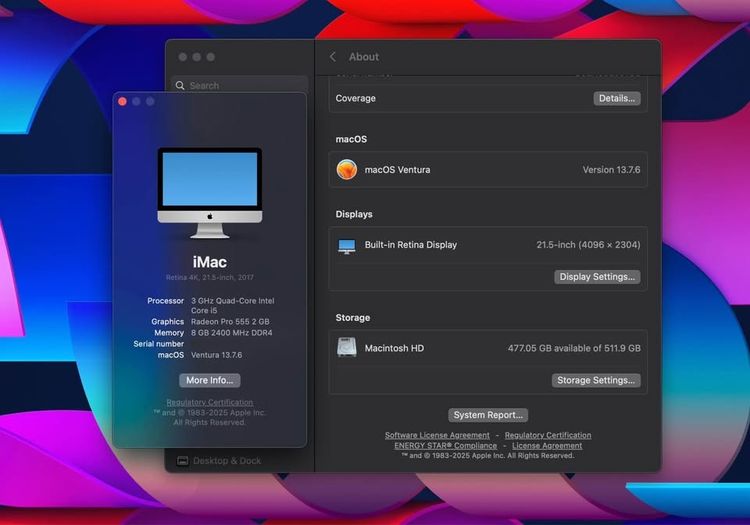Click More Info in About This Mac
750x525 pixels.
210,380
